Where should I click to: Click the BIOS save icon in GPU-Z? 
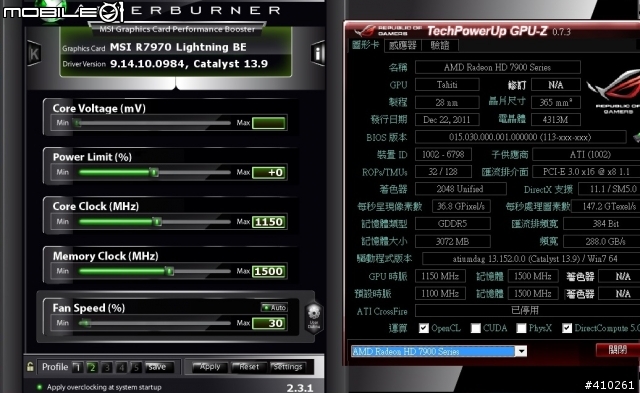[636, 138]
